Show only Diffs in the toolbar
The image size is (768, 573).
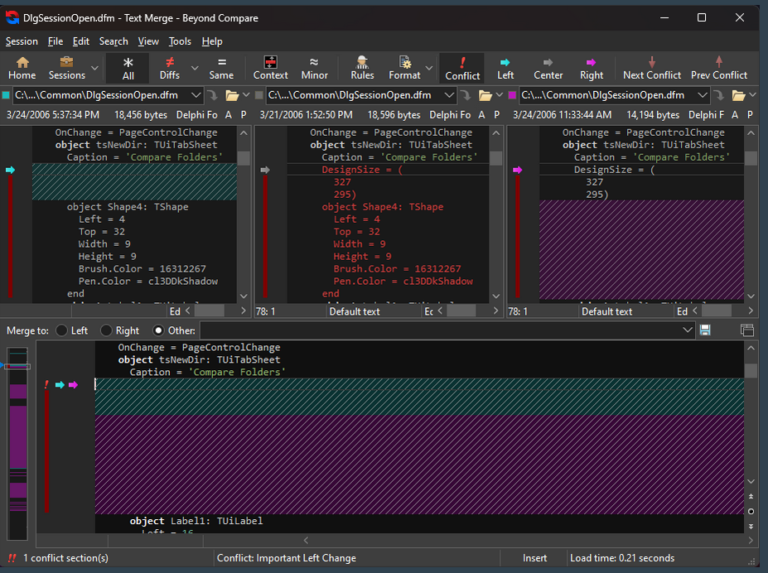click(x=170, y=68)
